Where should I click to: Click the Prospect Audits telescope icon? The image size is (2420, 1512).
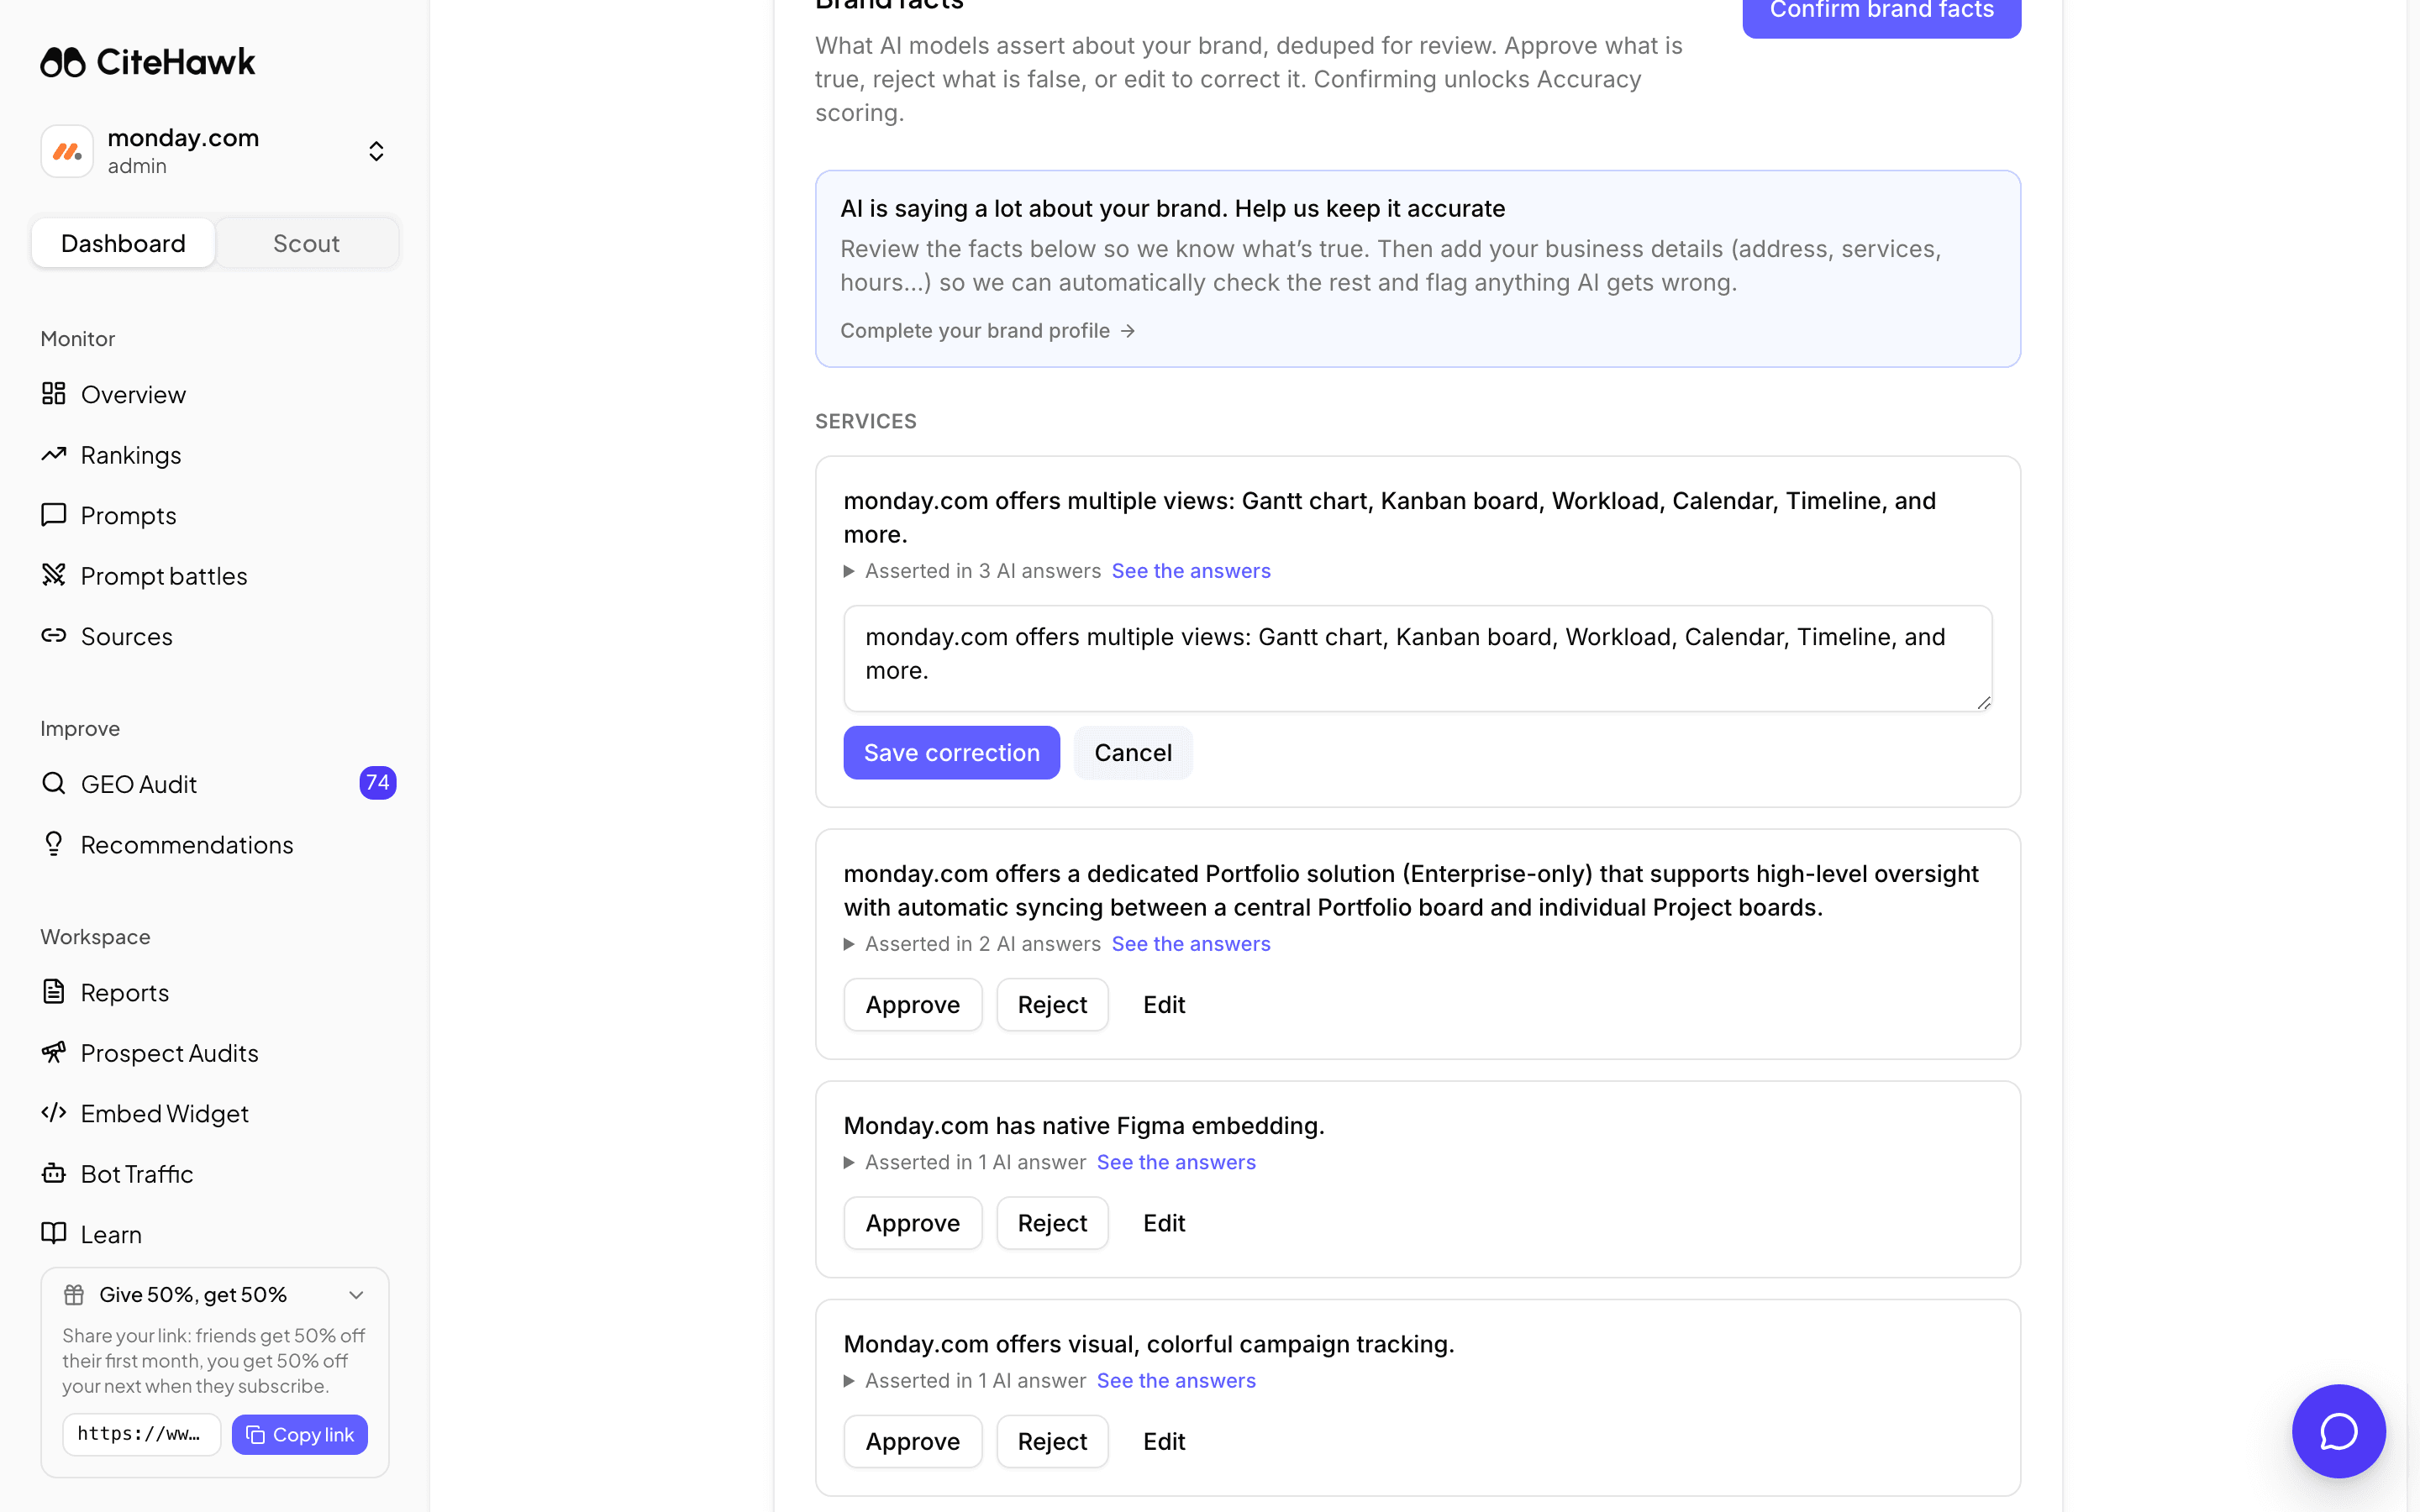tap(54, 1052)
